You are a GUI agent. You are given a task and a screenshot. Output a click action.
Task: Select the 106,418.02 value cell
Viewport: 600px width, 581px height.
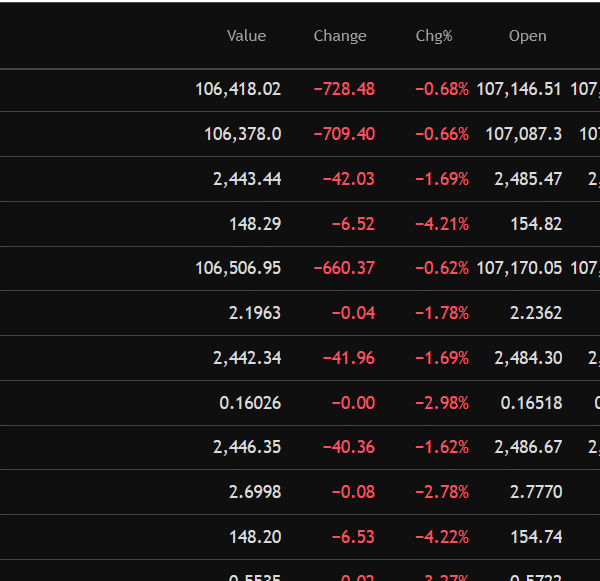pos(238,89)
